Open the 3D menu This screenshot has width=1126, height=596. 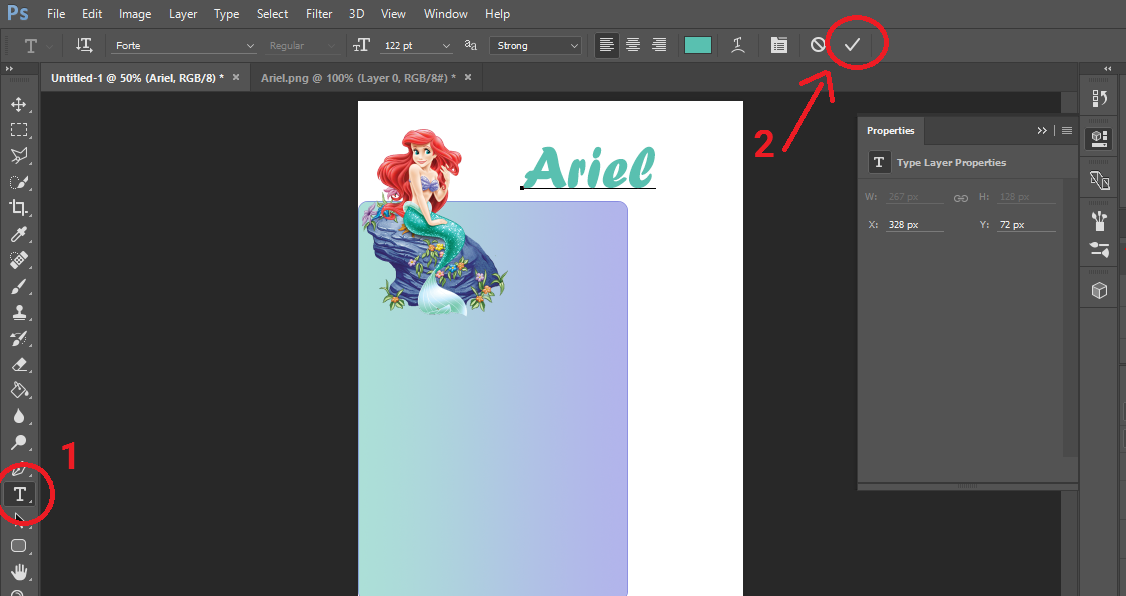(356, 14)
